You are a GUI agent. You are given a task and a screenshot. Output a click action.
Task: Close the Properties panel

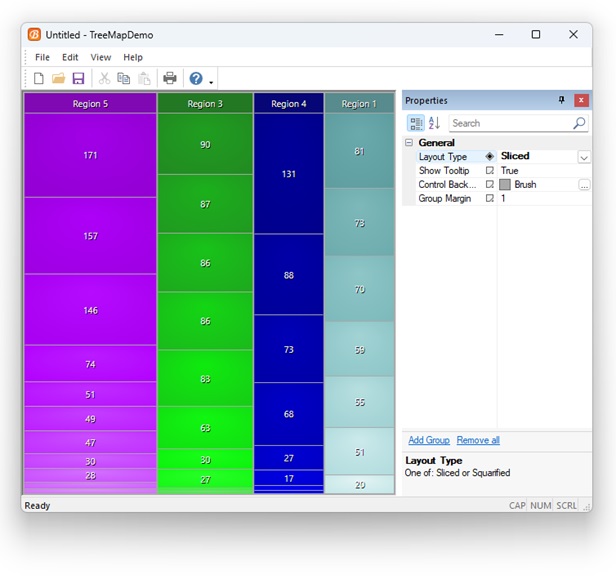pyautogui.click(x=581, y=101)
